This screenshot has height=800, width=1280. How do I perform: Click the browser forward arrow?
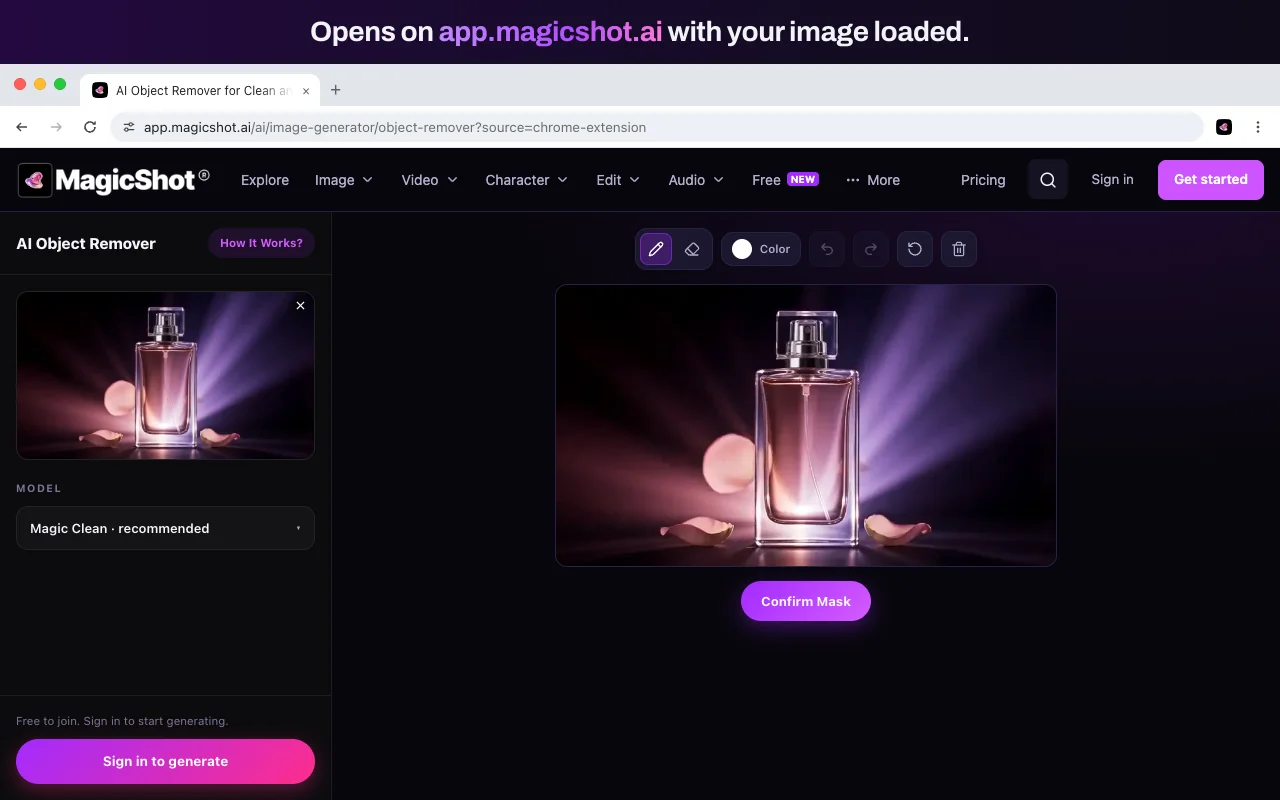[x=56, y=127]
